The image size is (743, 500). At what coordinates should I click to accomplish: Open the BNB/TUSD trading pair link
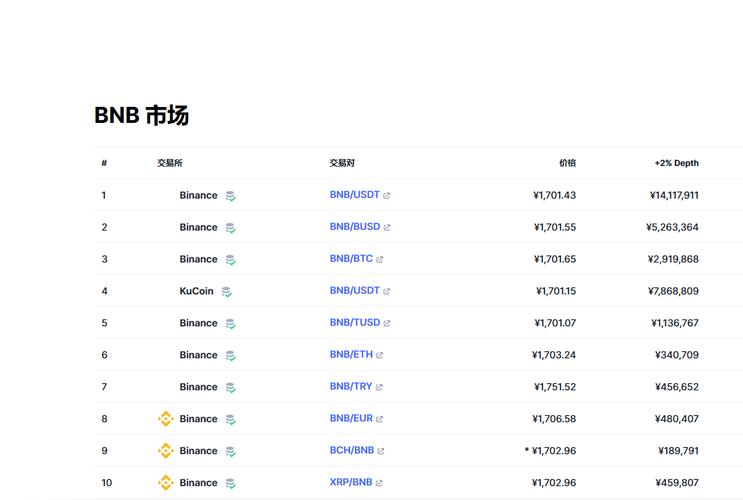click(x=355, y=322)
